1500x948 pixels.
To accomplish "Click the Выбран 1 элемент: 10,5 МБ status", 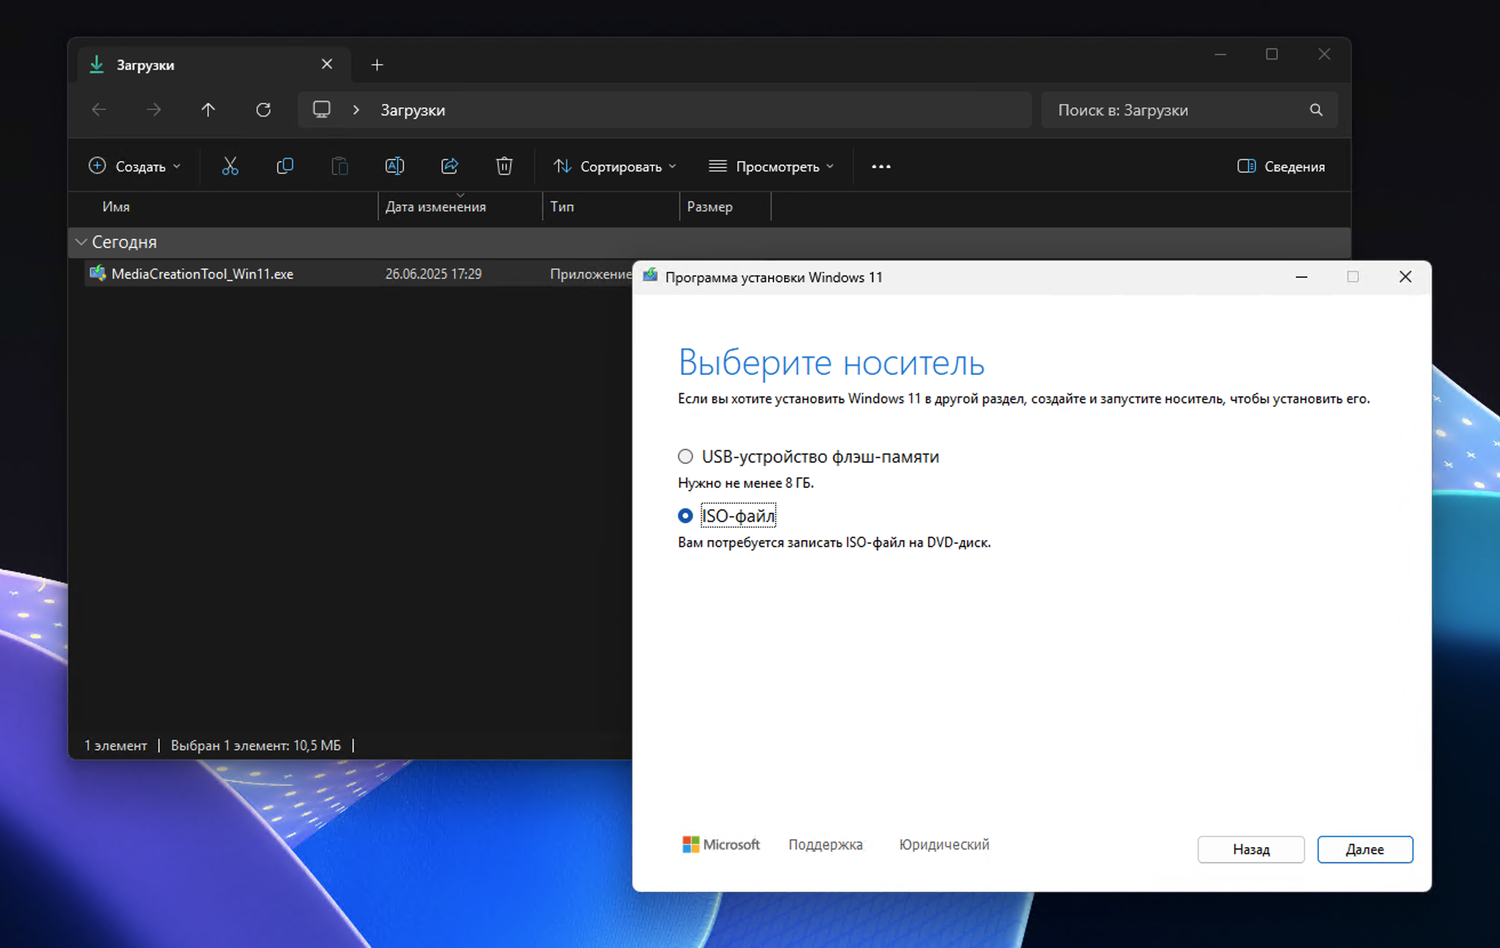I will 256,746.
